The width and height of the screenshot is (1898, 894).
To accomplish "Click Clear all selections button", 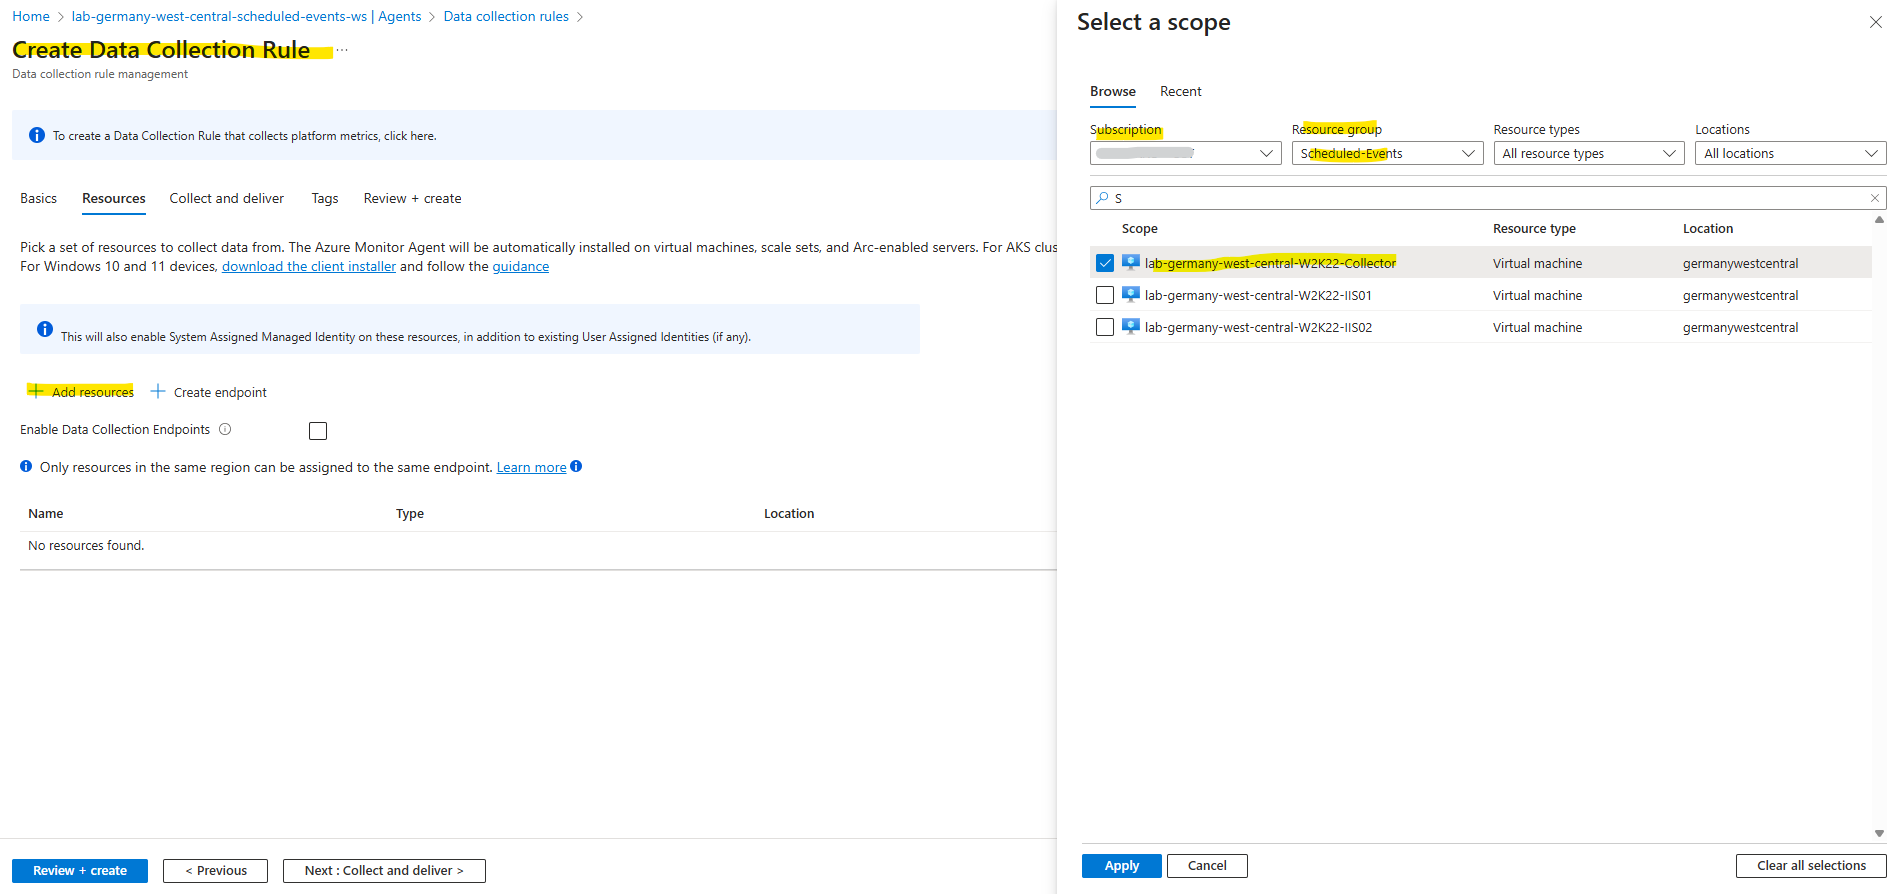I will pos(1811,866).
